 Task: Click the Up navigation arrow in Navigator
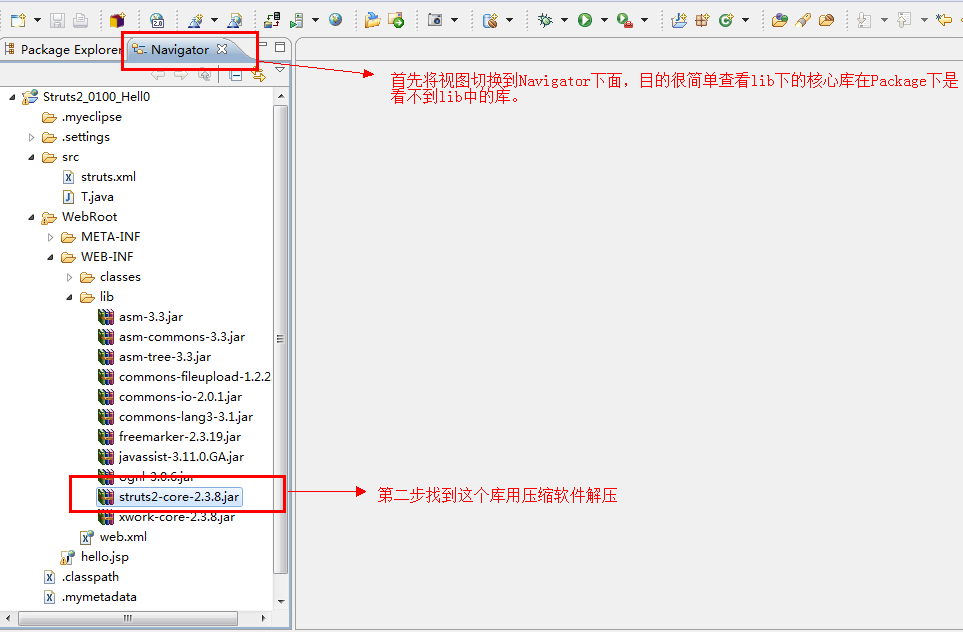205,73
